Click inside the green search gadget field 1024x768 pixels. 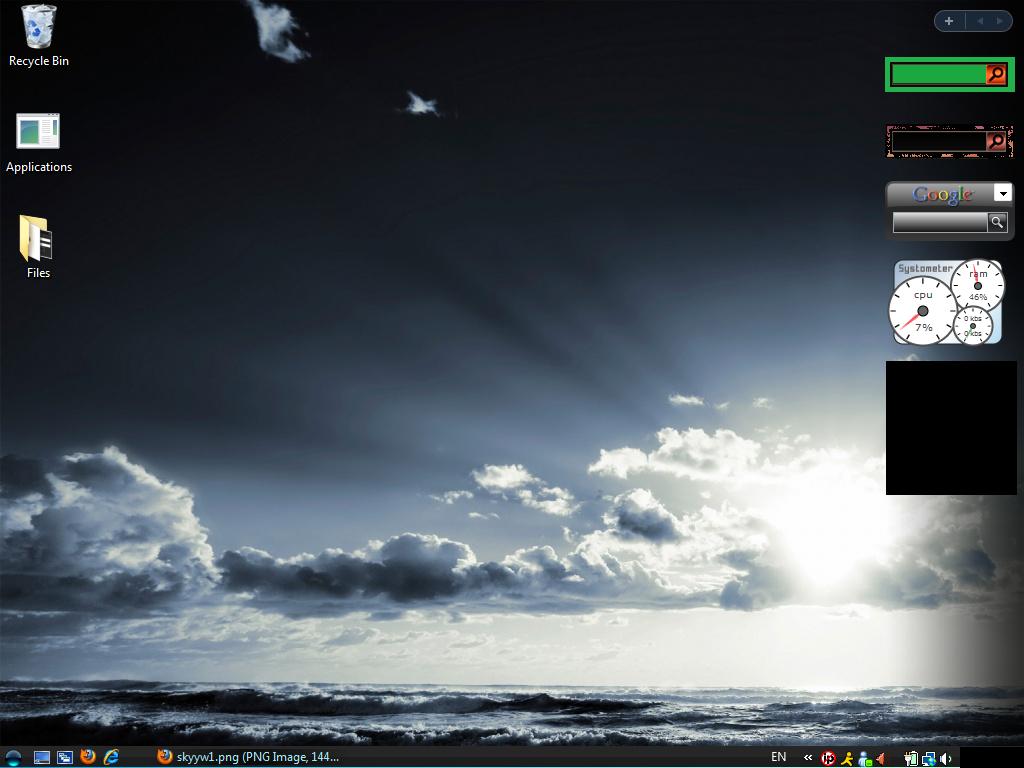point(938,74)
